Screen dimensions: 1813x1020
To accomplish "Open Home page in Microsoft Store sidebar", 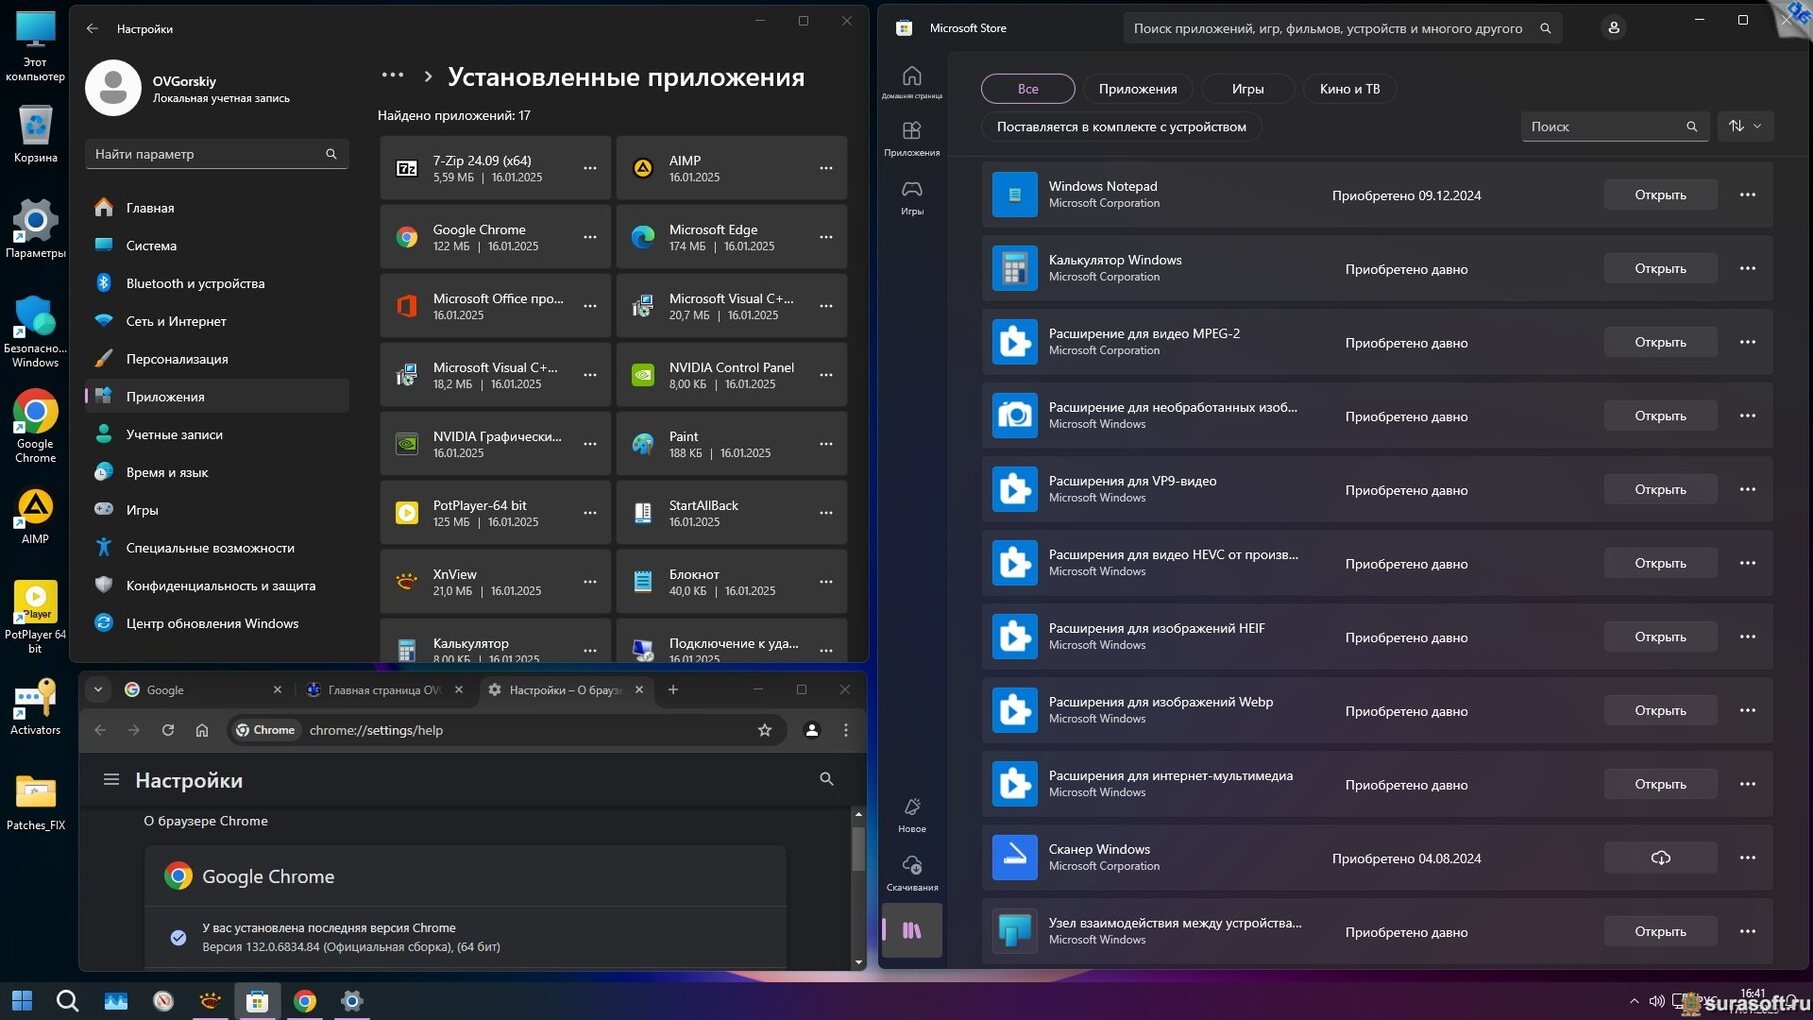I will tap(911, 82).
